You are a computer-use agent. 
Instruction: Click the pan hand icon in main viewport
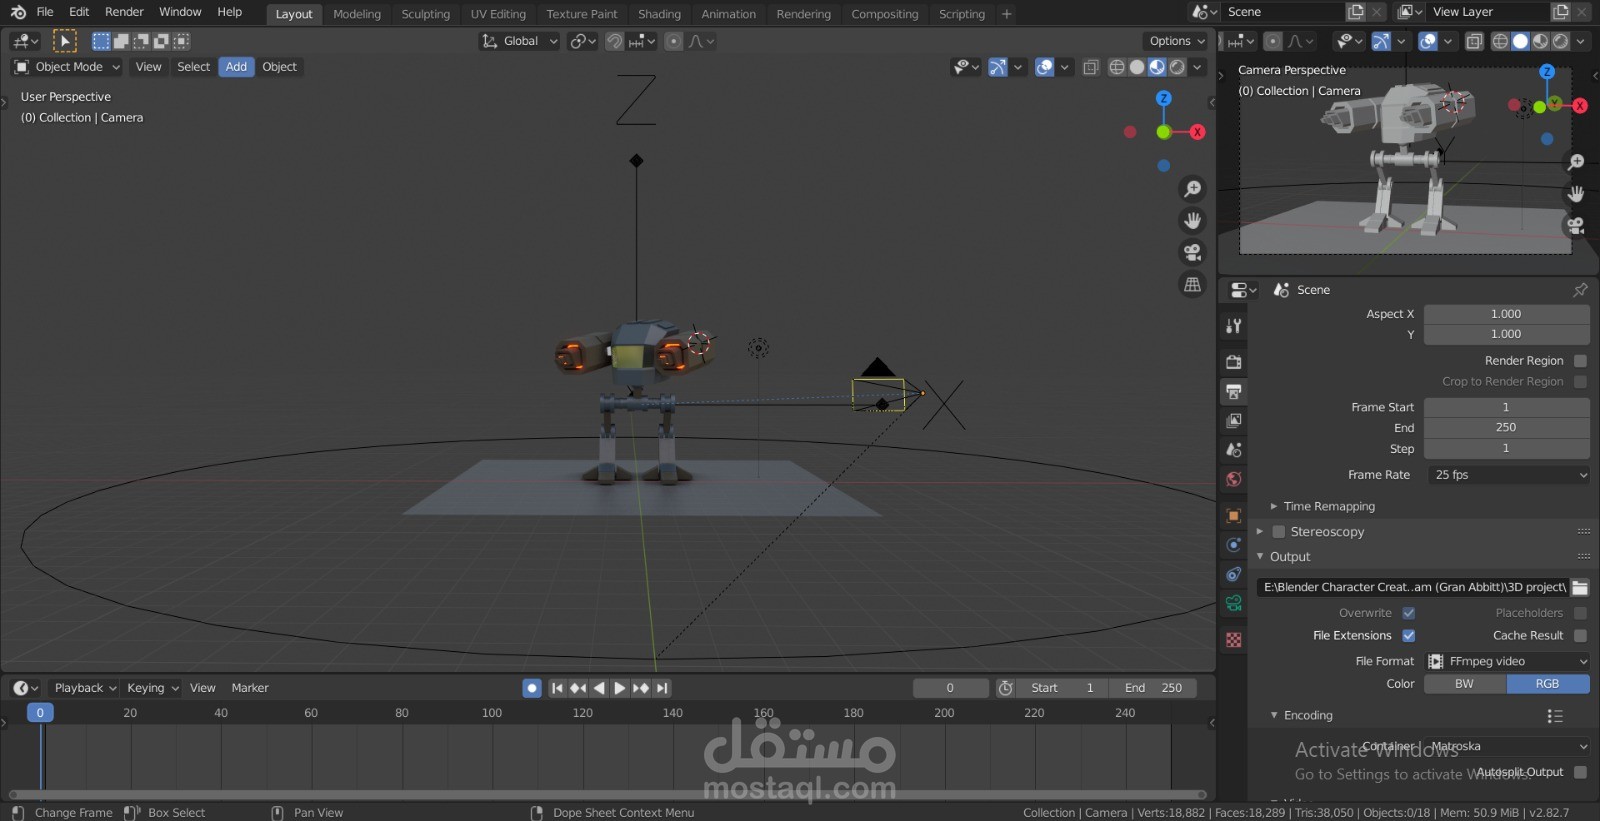pyautogui.click(x=1192, y=221)
